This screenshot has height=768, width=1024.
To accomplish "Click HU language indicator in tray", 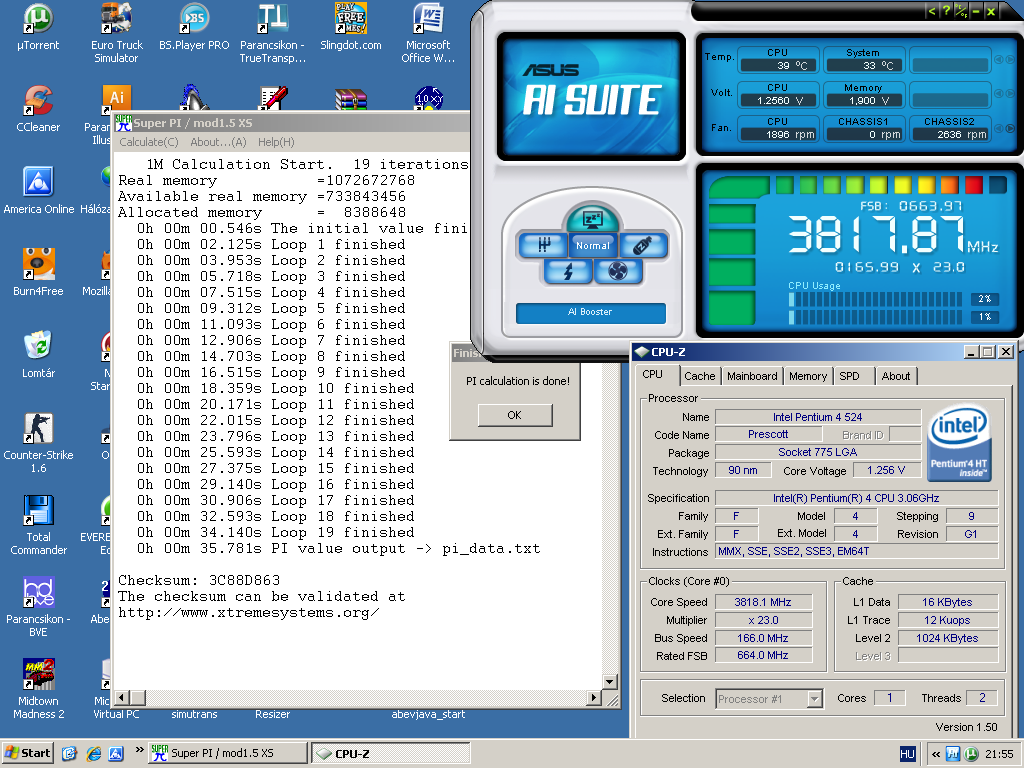I will tap(907, 754).
